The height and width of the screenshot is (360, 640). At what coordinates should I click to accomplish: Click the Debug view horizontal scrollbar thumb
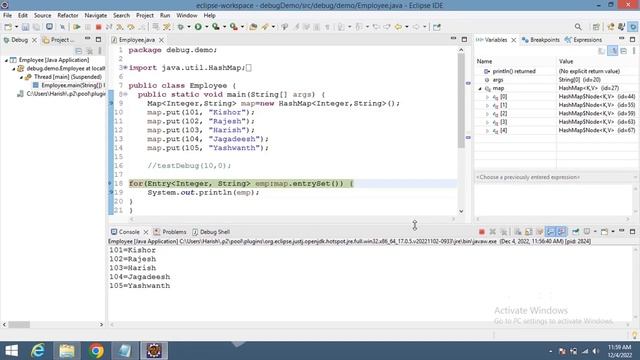(x=19, y=324)
